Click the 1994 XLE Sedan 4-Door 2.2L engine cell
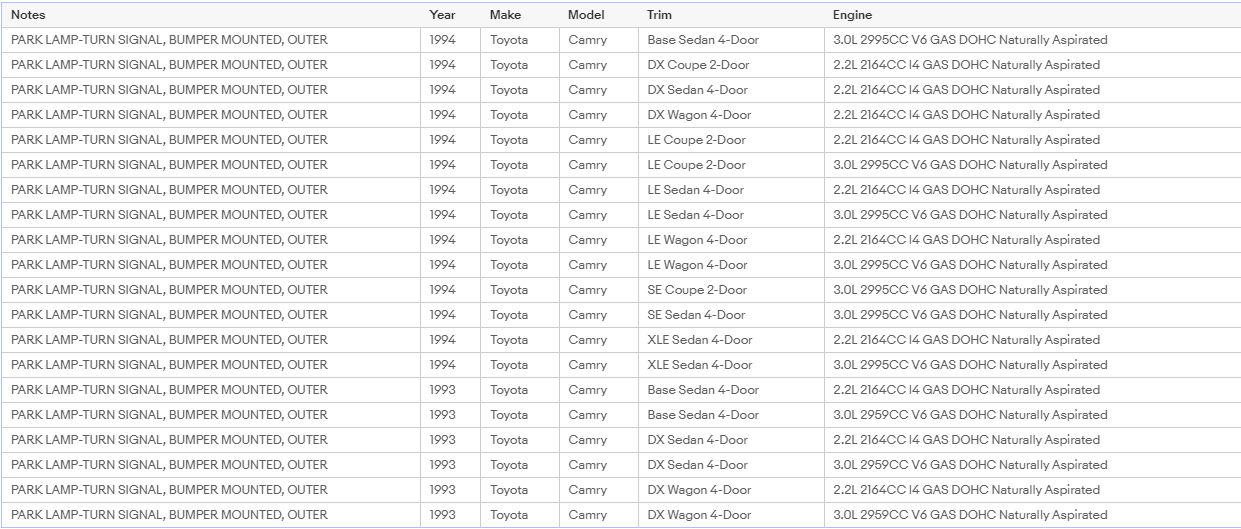The height and width of the screenshot is (529, 1241). point(1032,340)
